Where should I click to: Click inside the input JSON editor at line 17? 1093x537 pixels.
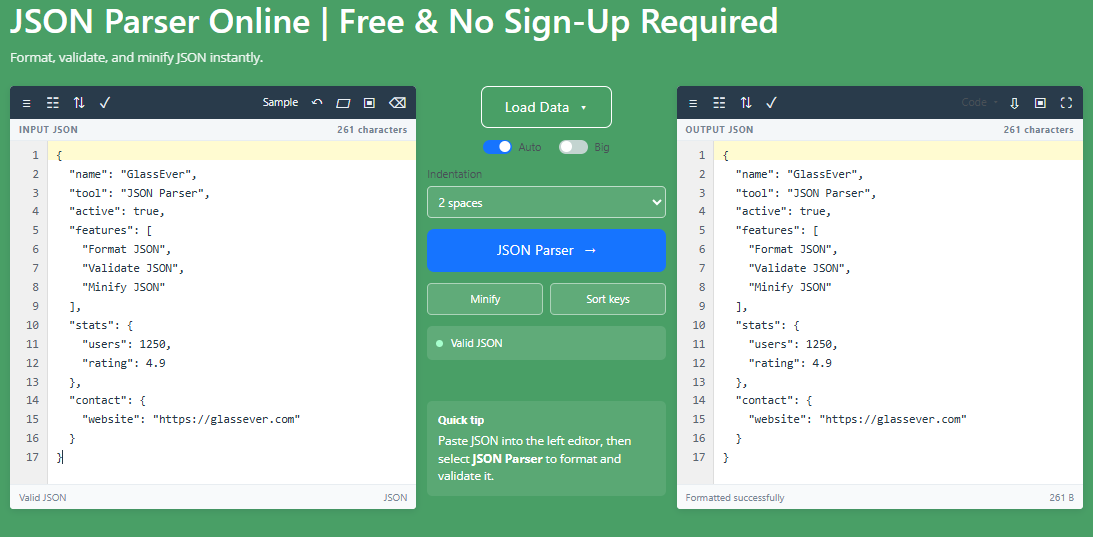231,457
